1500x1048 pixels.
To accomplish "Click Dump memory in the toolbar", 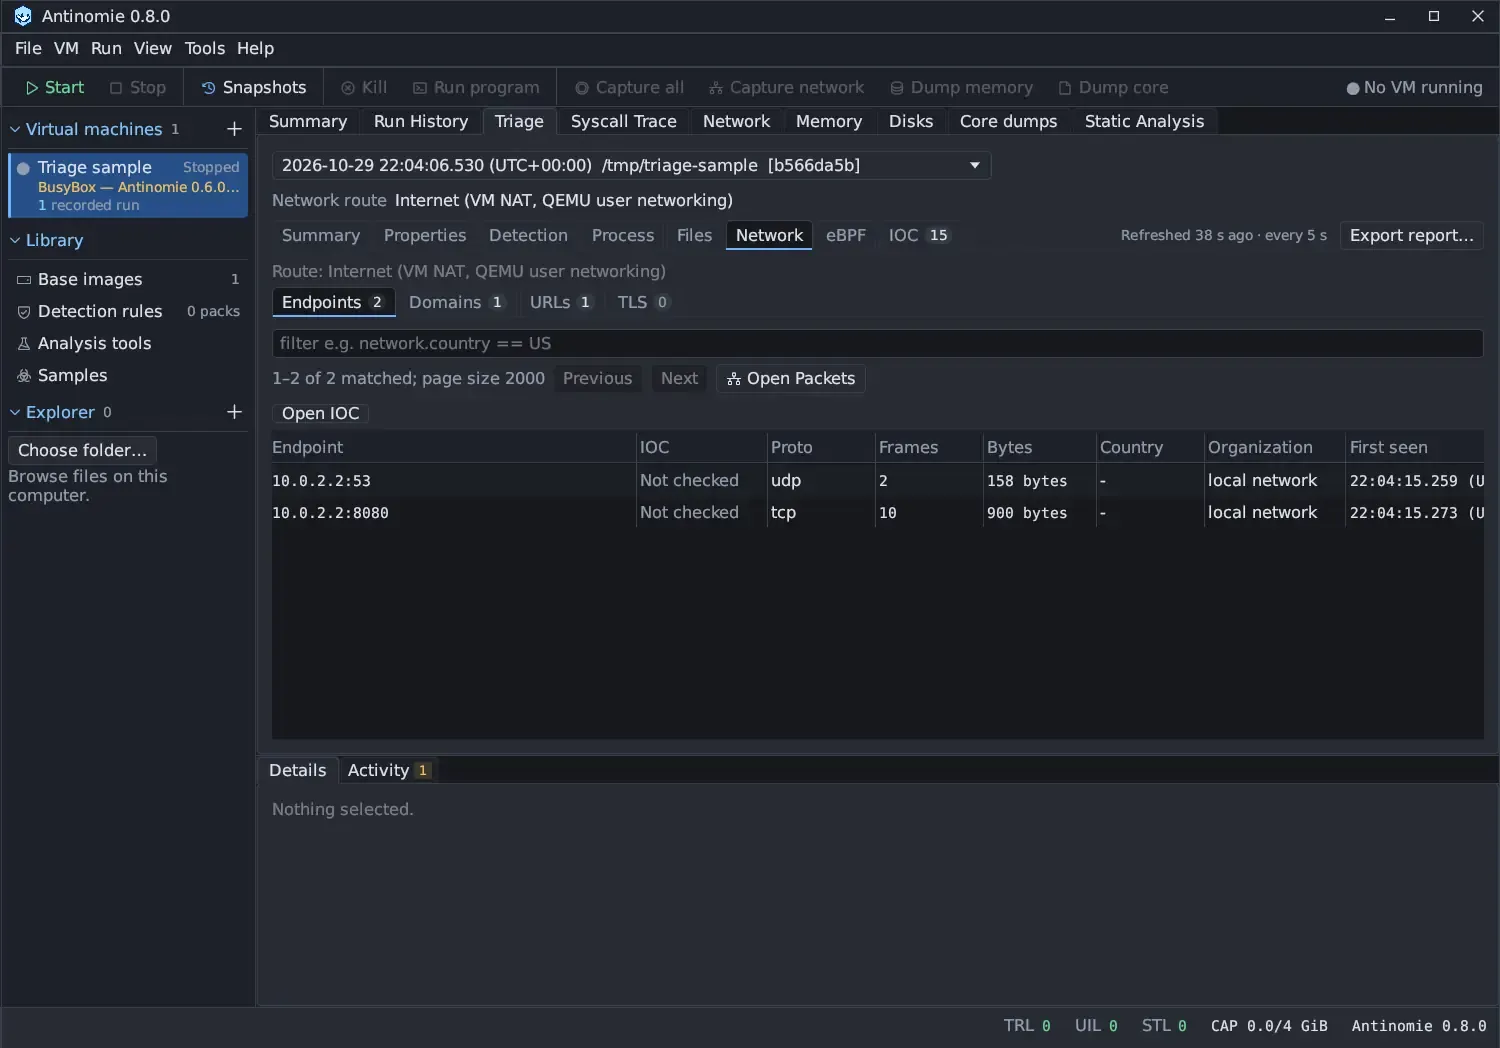I will [x=961, y=88].
